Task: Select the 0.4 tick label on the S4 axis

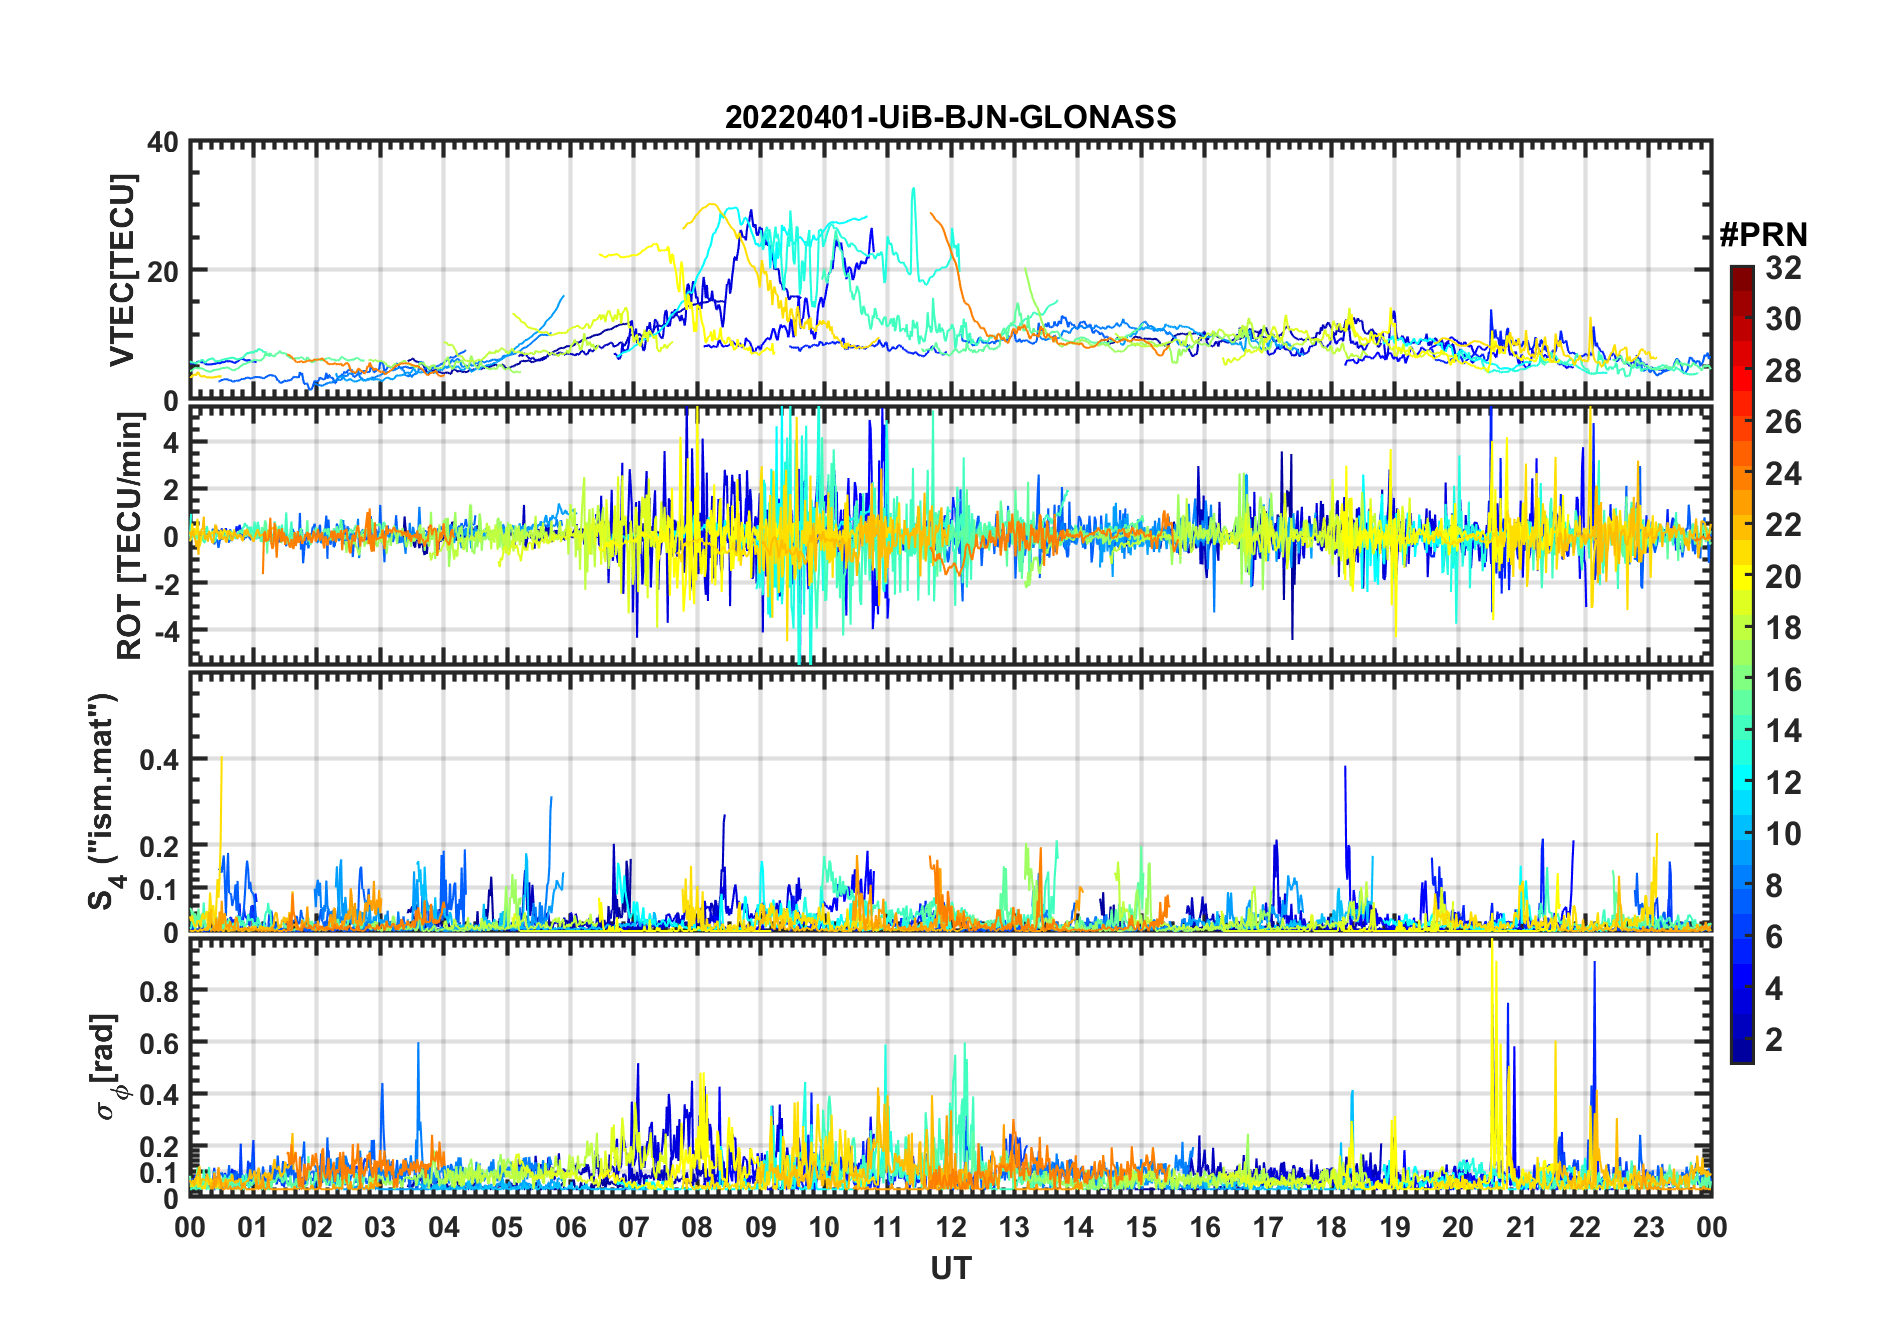Action: pyautogui.click(x=159, y=760)
